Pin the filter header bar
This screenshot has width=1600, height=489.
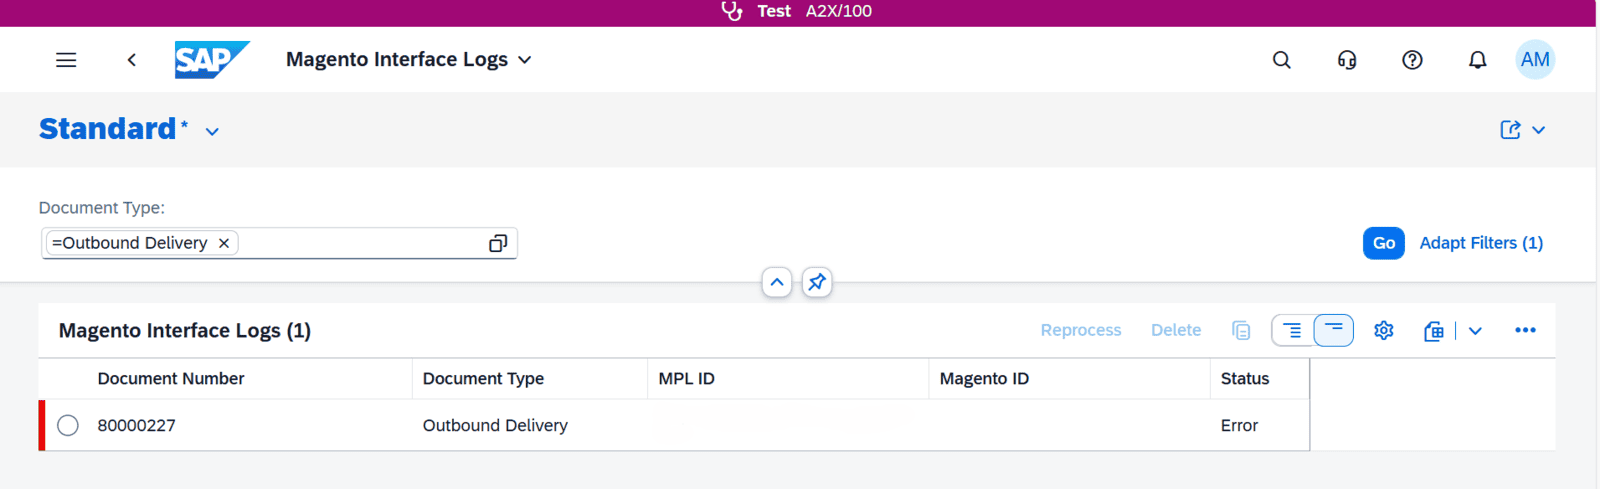coord(817,282)
